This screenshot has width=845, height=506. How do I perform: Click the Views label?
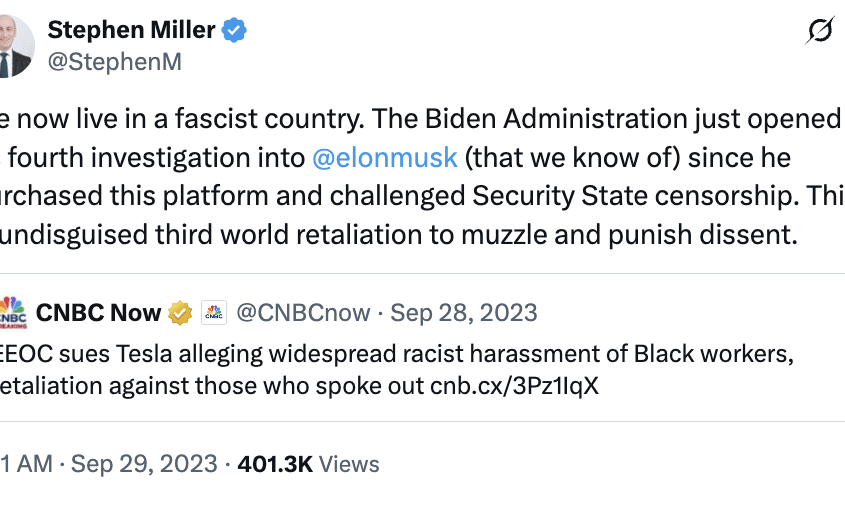click(x=350, y=464)
